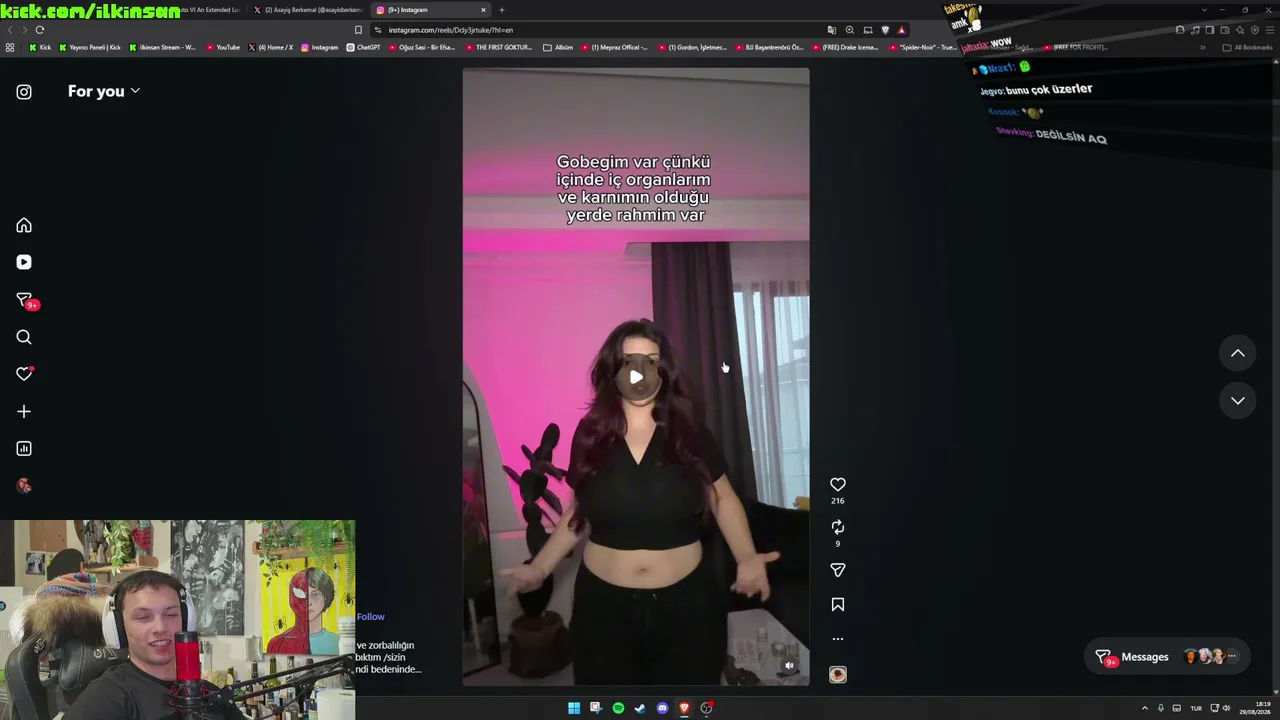Follow the reel's creator
Screen dimensions: 1280x720
click(x=370, y=617)
